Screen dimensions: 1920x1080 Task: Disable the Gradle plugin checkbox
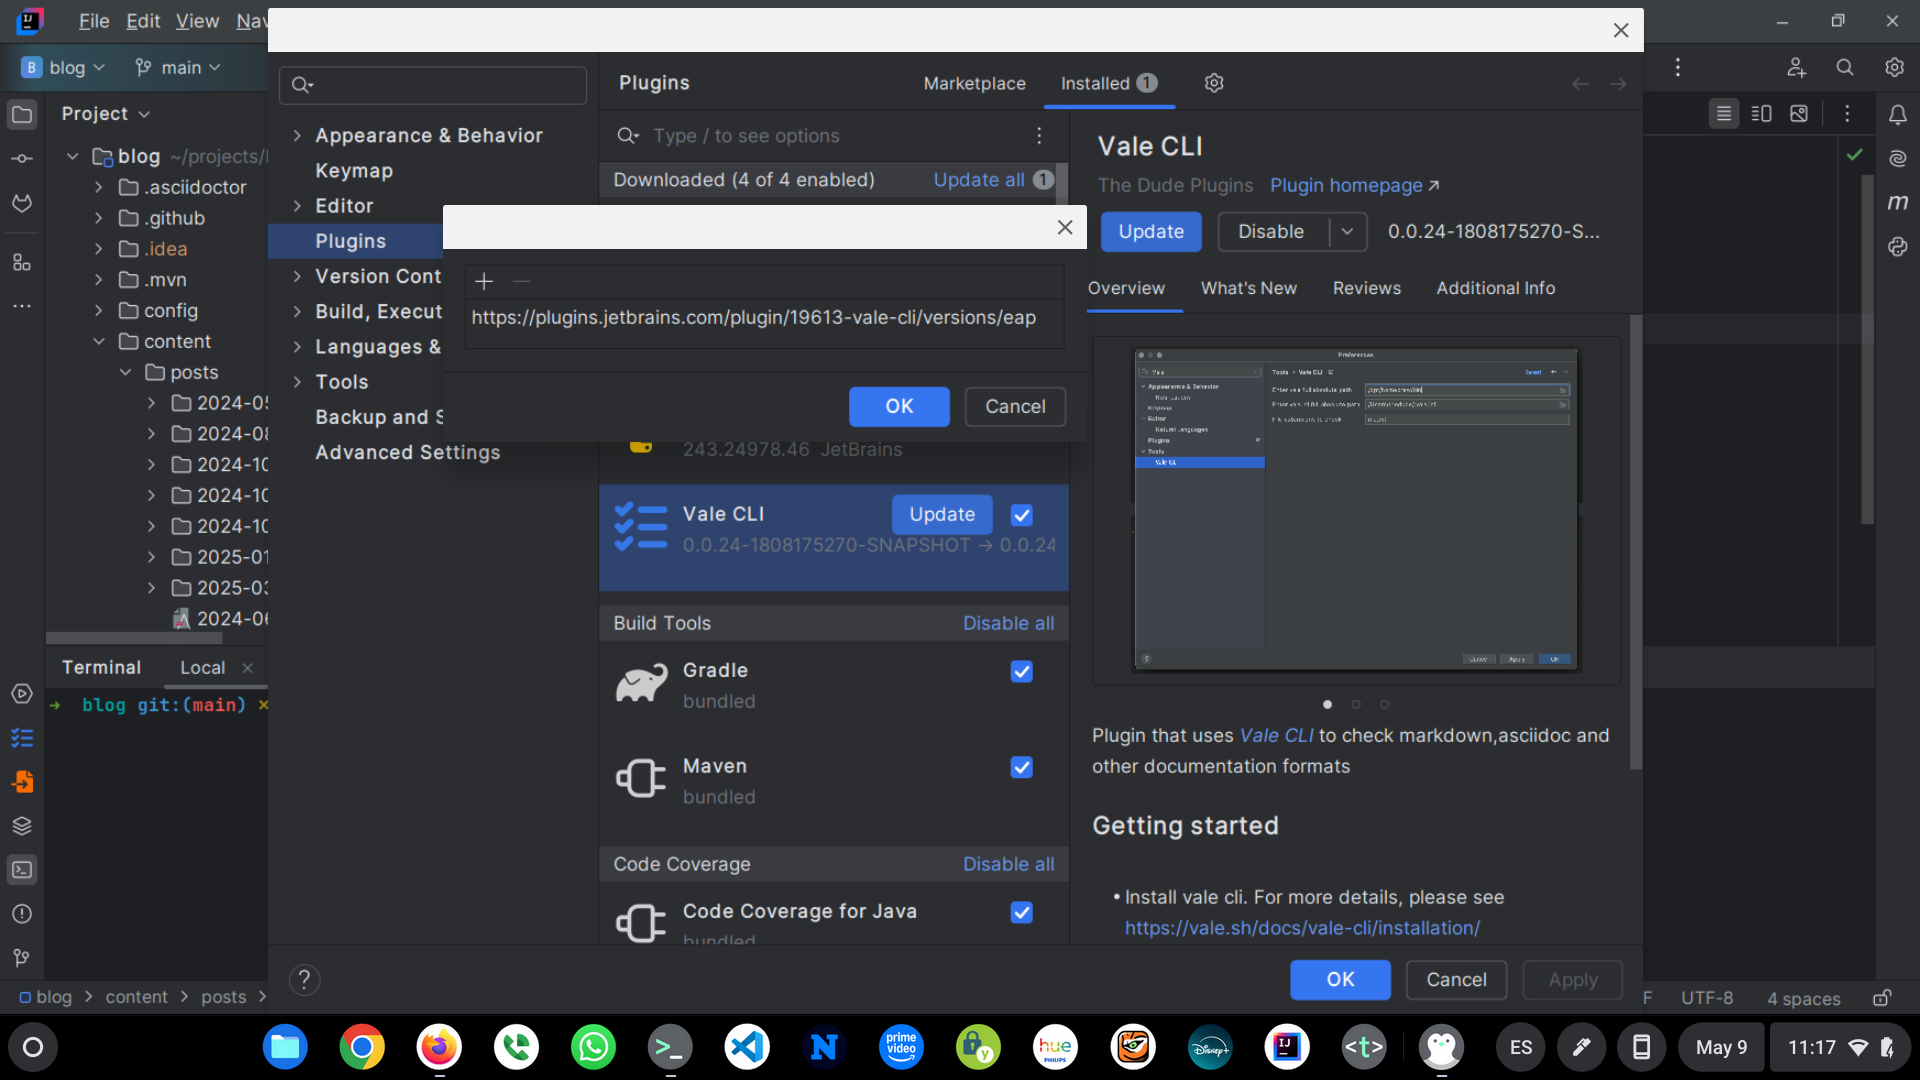tap(1021, 671)
